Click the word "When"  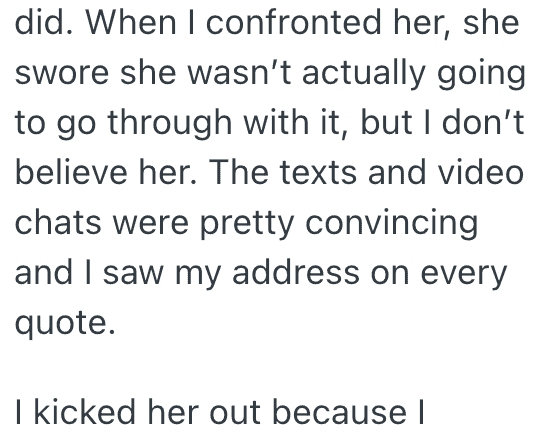pos(130,23)
